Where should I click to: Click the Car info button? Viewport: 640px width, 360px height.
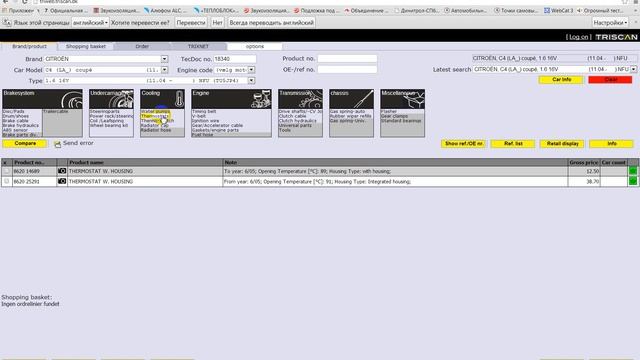(562, 80)
